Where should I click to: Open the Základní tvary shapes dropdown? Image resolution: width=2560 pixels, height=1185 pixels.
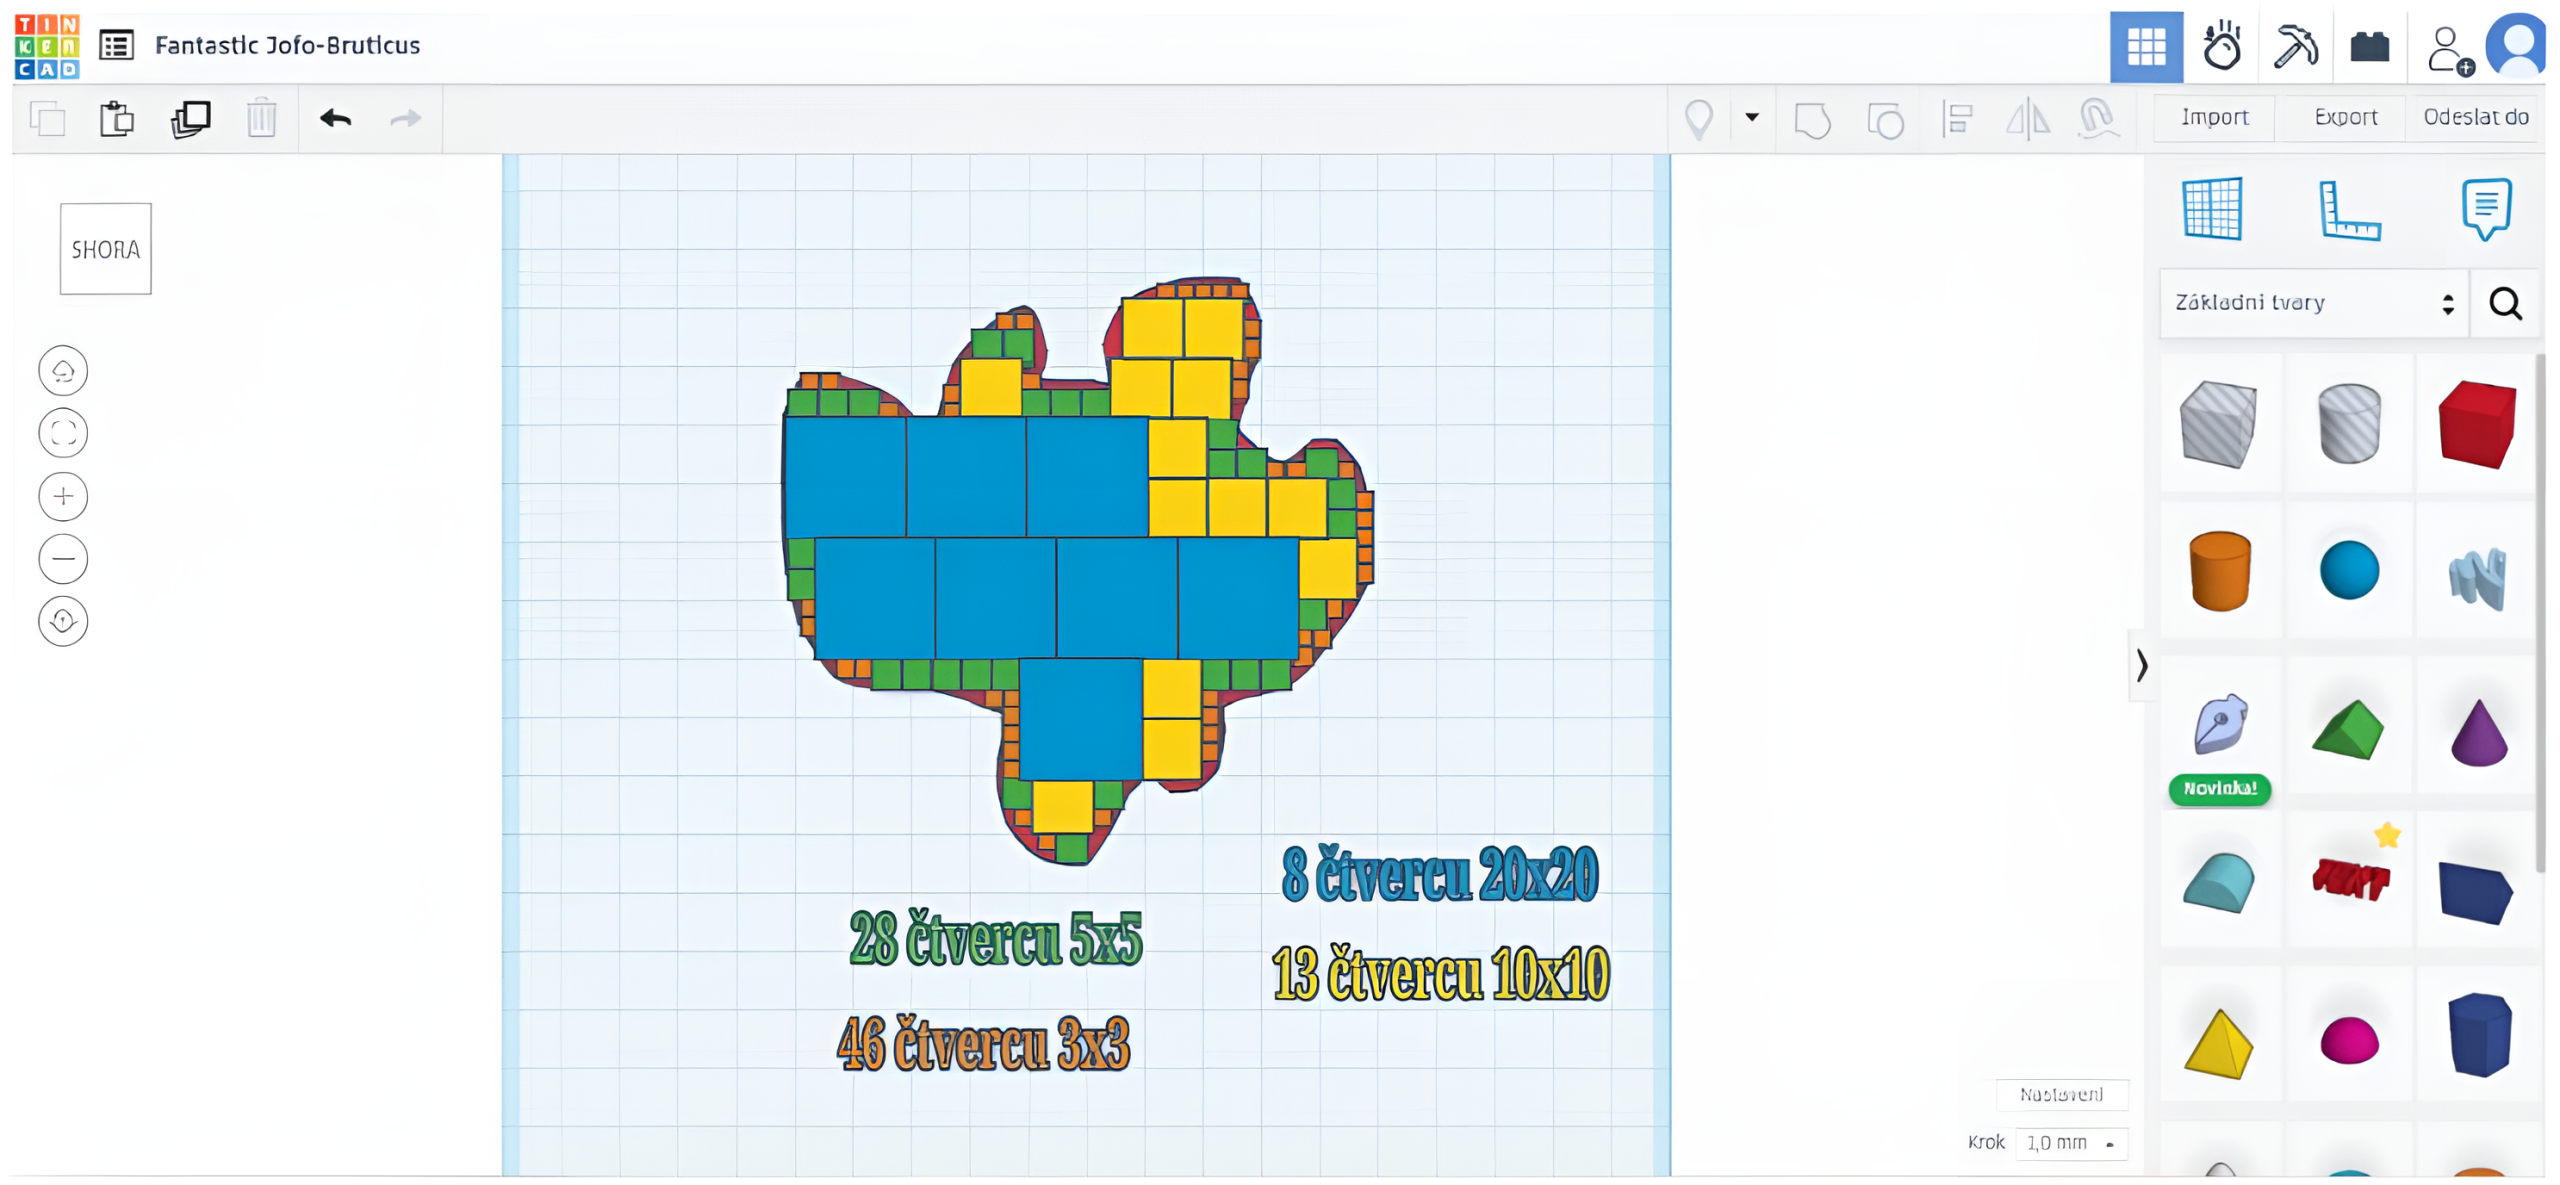tap(2313, 303)
